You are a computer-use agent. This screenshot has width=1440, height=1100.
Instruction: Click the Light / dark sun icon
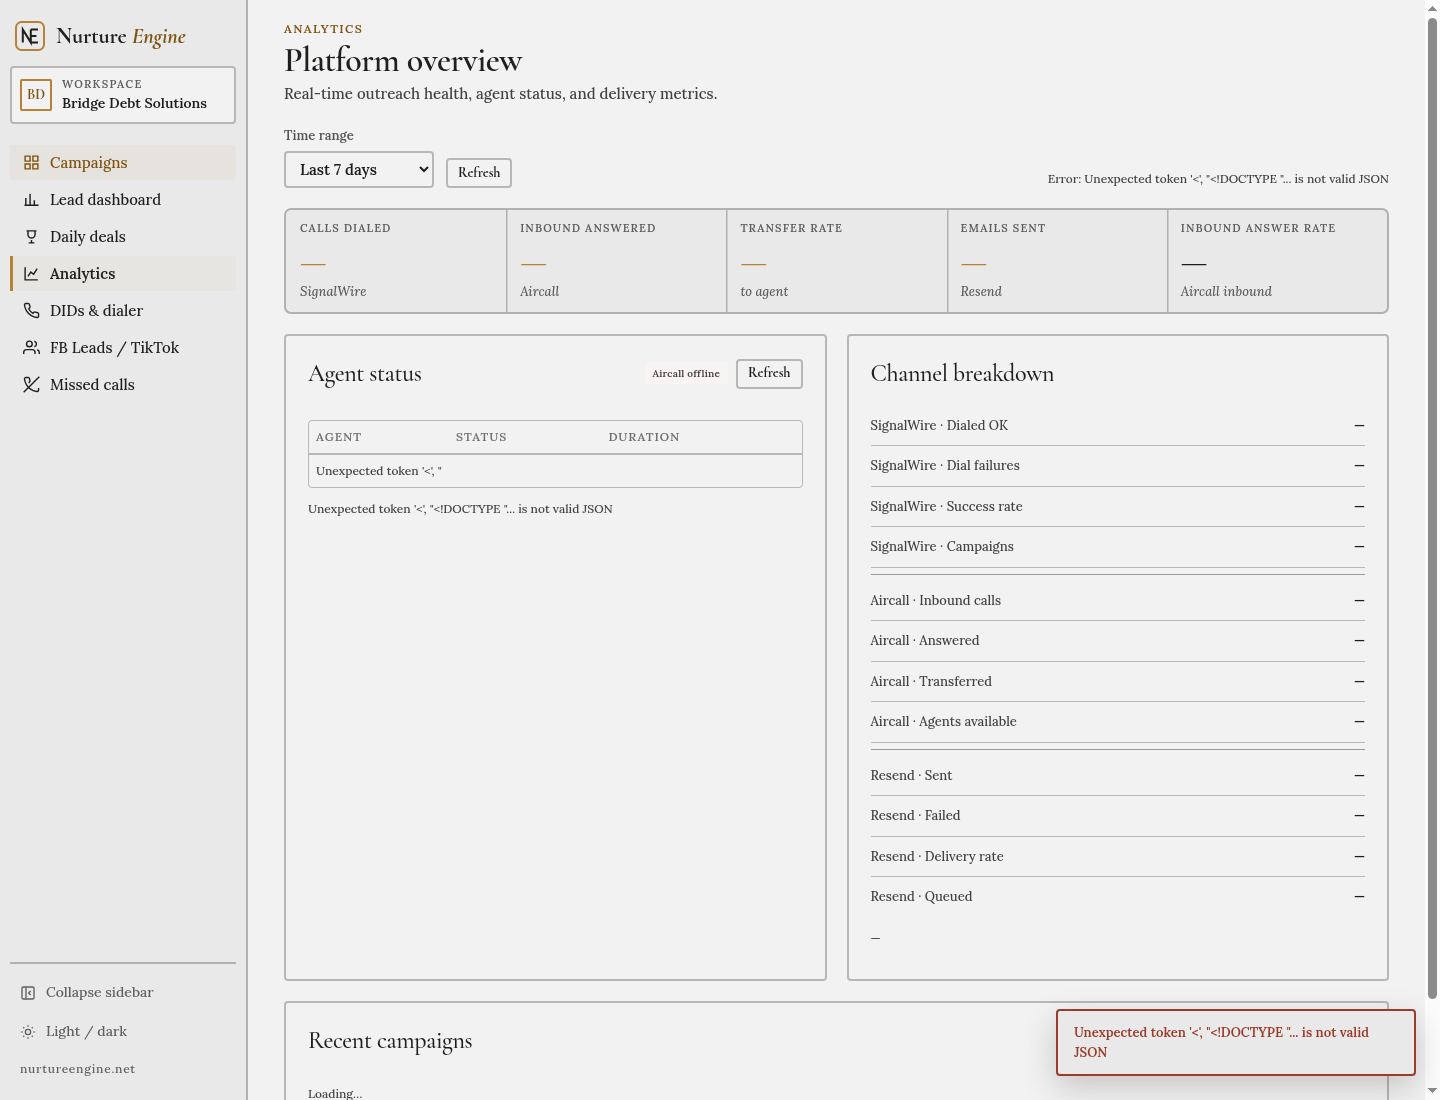(x=28, y=1032)
